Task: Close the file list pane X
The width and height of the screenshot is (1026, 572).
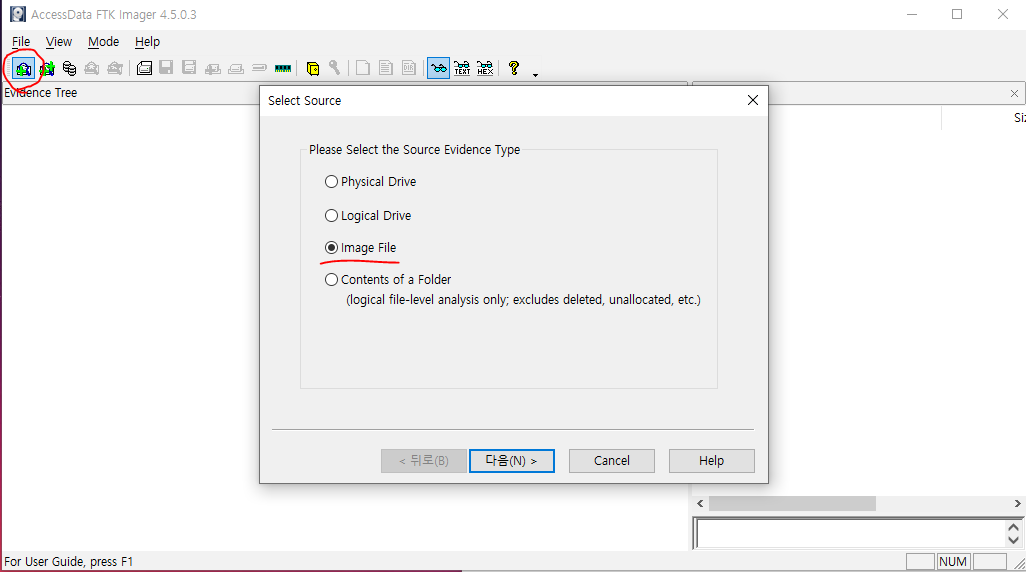Action: tap(1014, 94)
